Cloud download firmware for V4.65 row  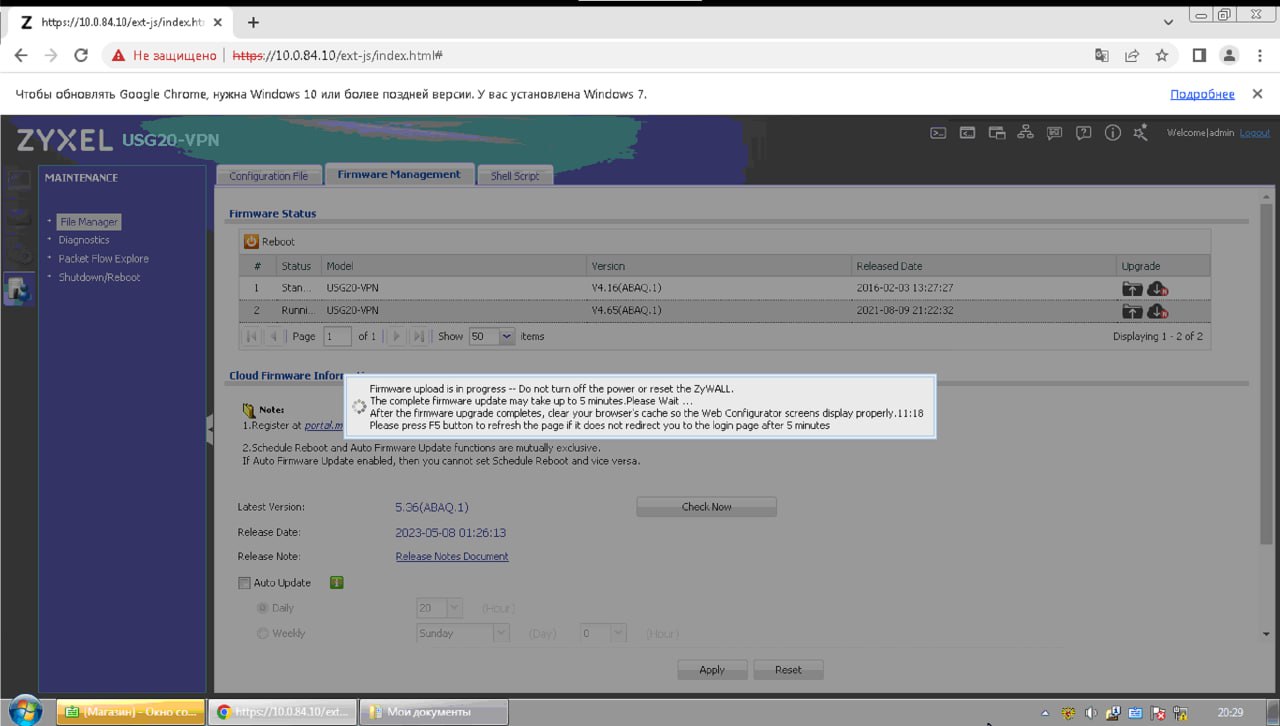tap(1158, 311)
